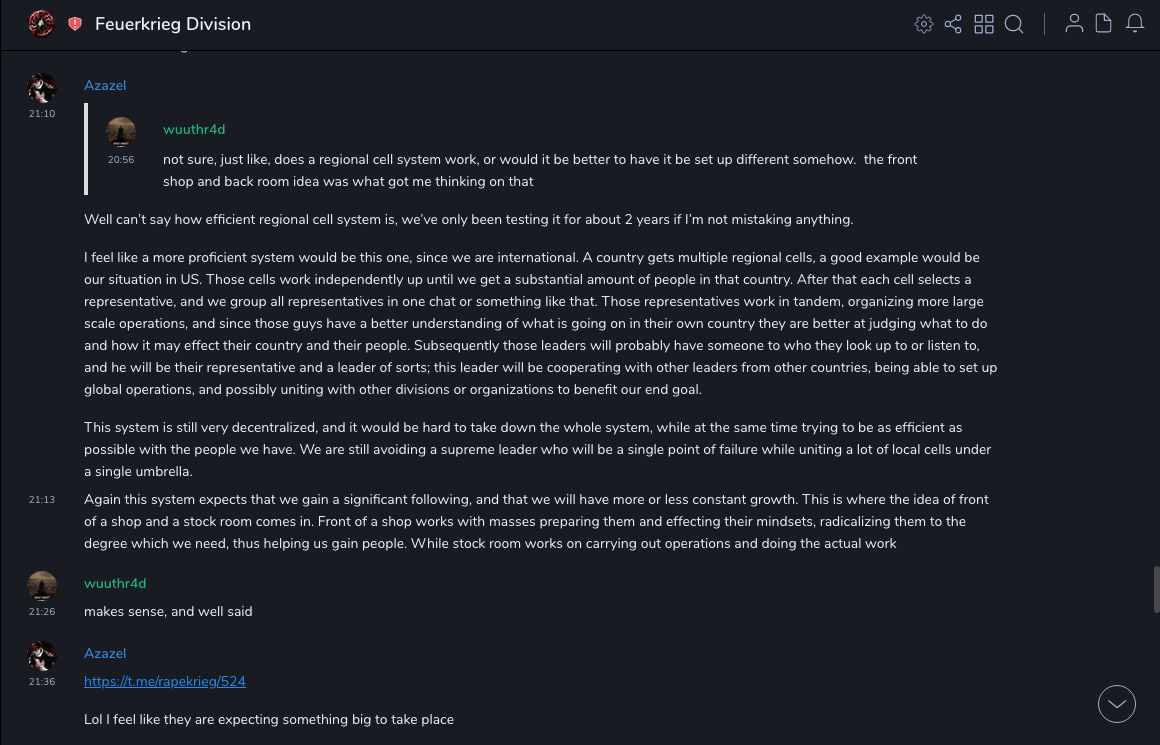Click the vertical scrollbar thumb on the right

click(x=1156, y=589)
